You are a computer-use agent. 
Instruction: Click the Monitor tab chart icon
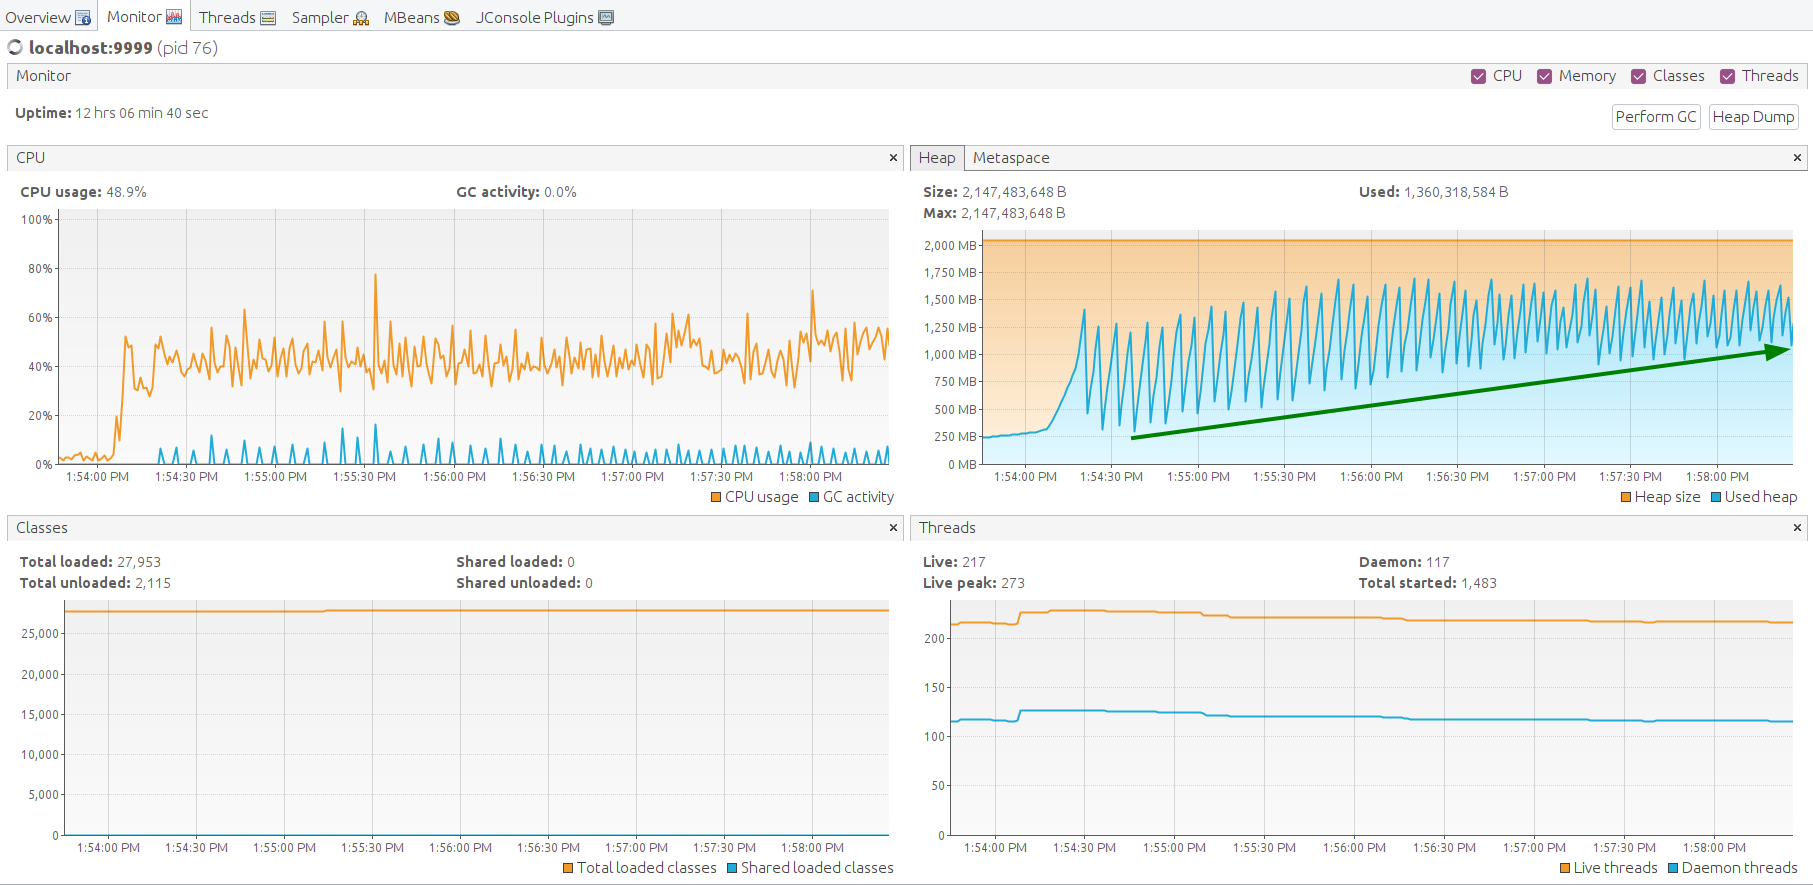[174, 17]
